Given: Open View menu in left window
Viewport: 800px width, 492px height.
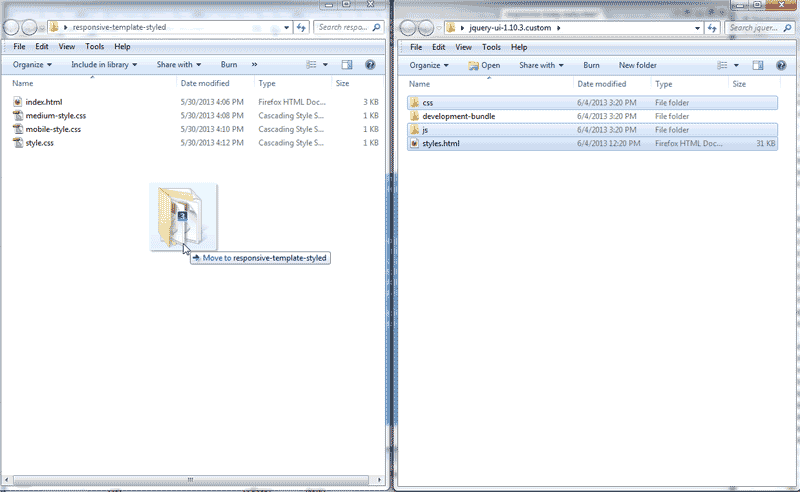Looking at the screenshot, I should click(x=67, y=46).
